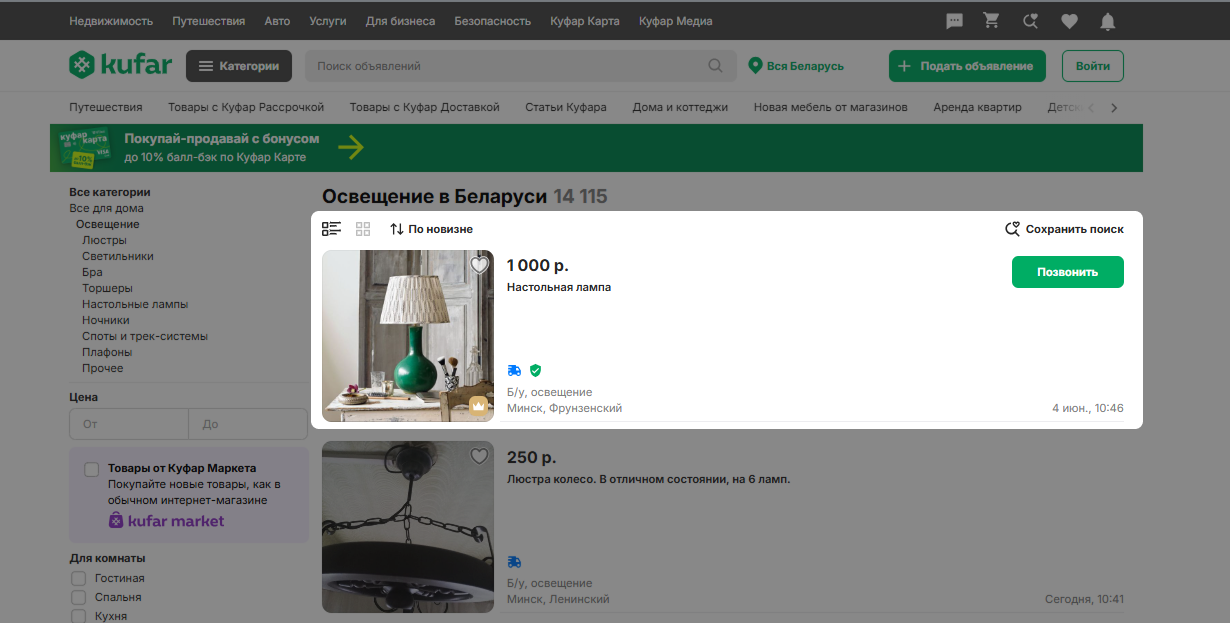Open Авто in top menu
1230x623 pixels.
[277, 21]
